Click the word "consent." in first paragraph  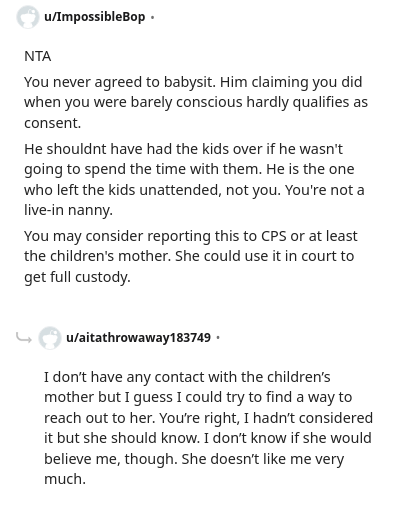[53, 123]
